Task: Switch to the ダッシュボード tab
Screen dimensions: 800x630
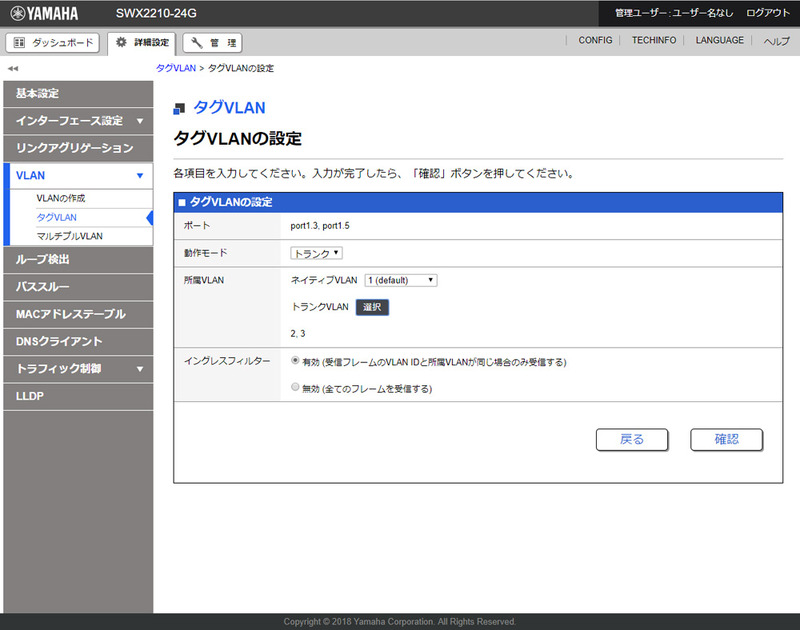Action: tap(52, 42)
